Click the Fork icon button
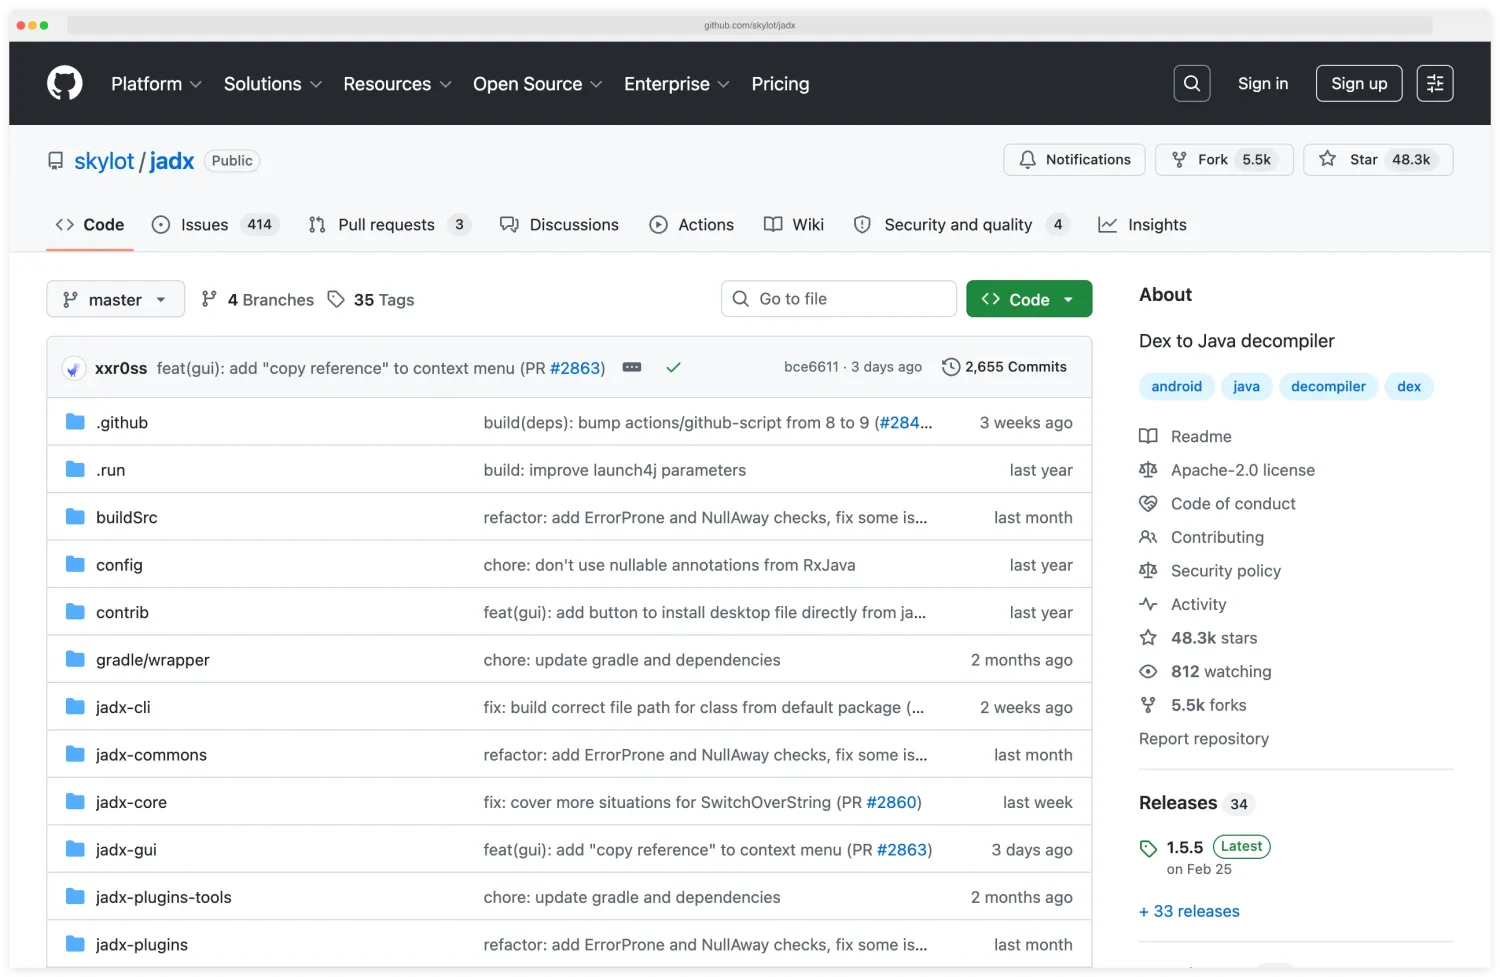Viewport: 1500px width, 977px height. [1224, 160]
